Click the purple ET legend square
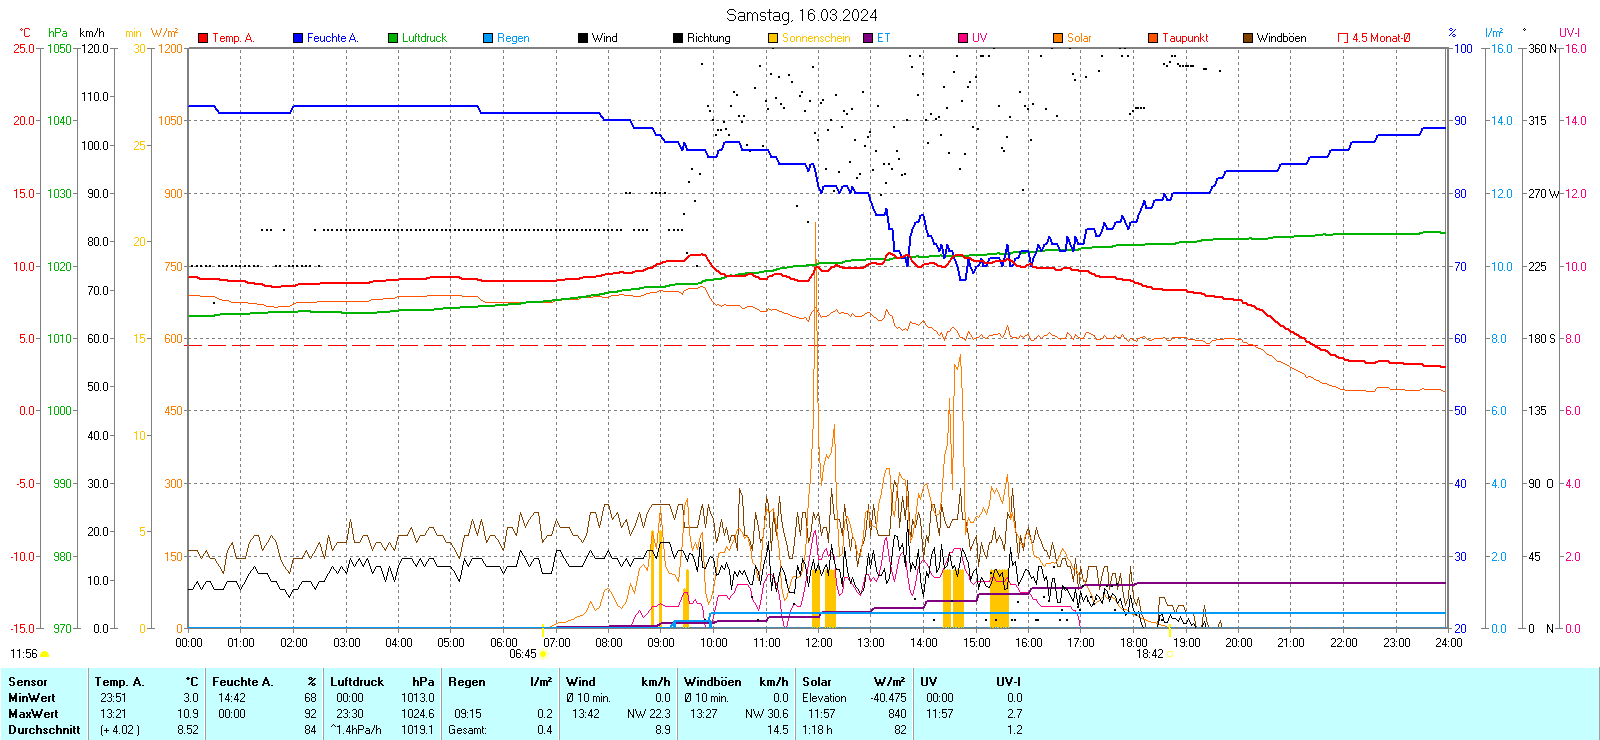 pos(868,38)
